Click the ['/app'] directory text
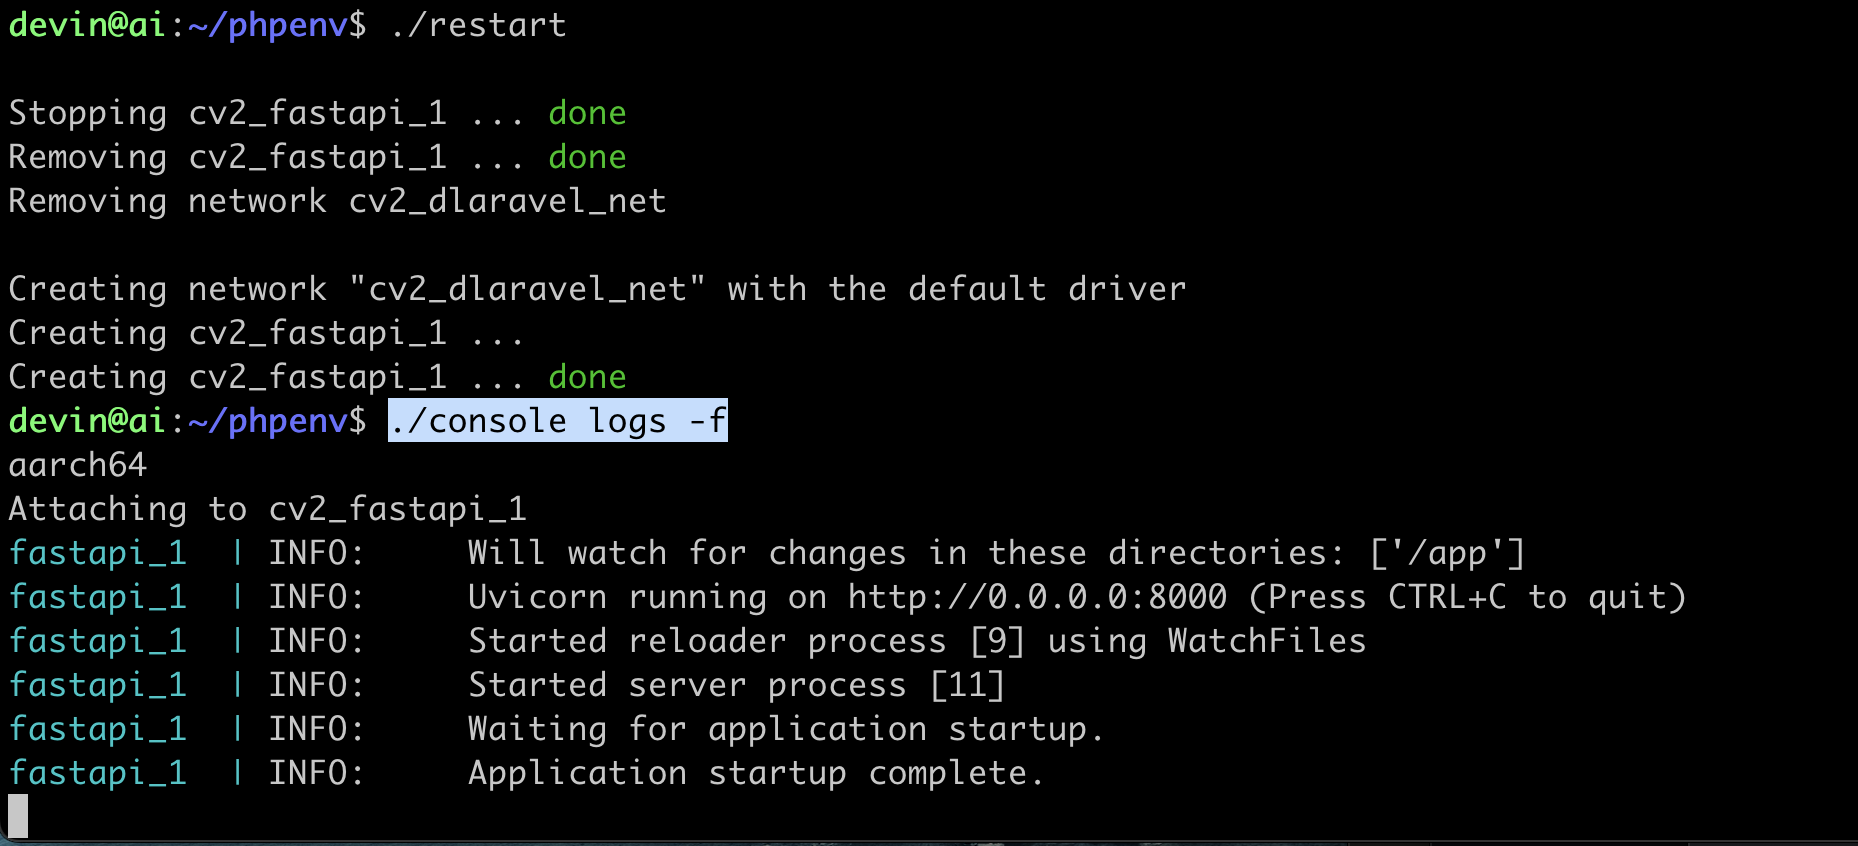The image size is (1858, 846). 1447,553
